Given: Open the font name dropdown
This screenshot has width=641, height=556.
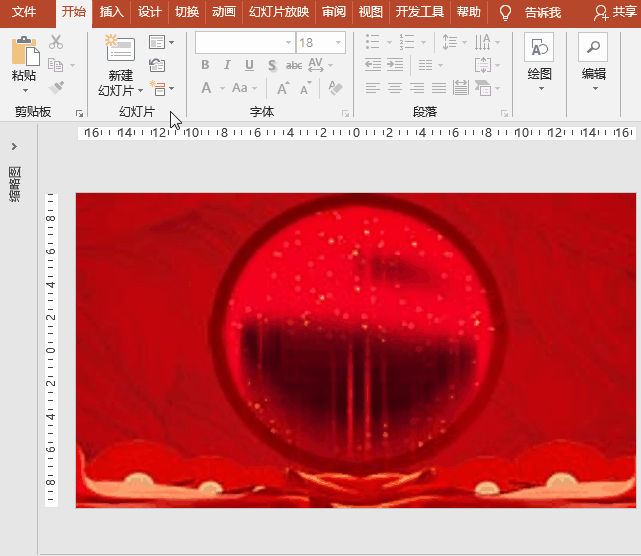Looking at the screenshot, I should [x=288, y=43].
